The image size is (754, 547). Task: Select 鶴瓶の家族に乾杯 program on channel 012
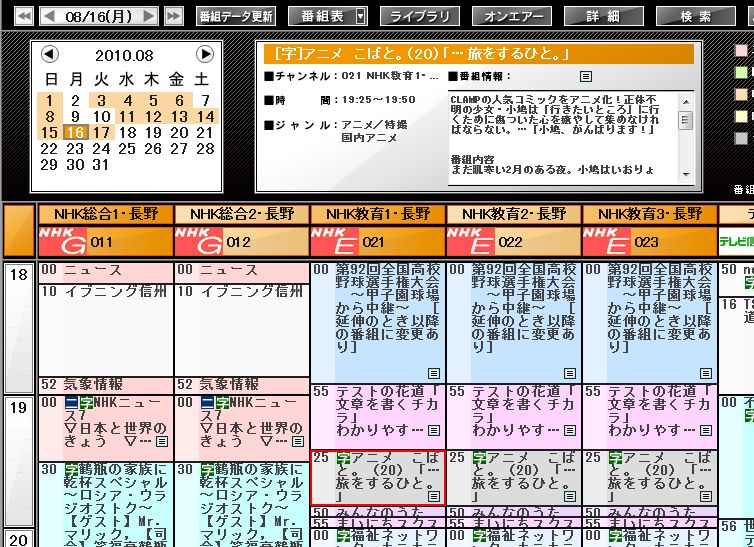point(242,505)
